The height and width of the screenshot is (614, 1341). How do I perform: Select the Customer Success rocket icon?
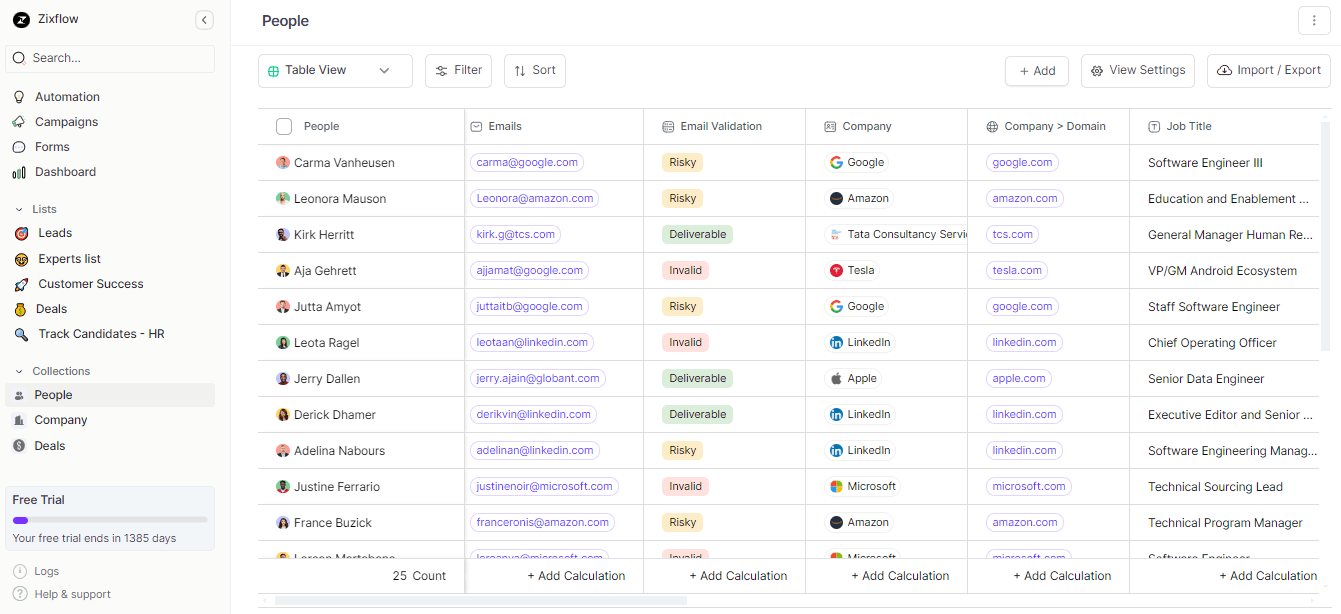point(22,283)
